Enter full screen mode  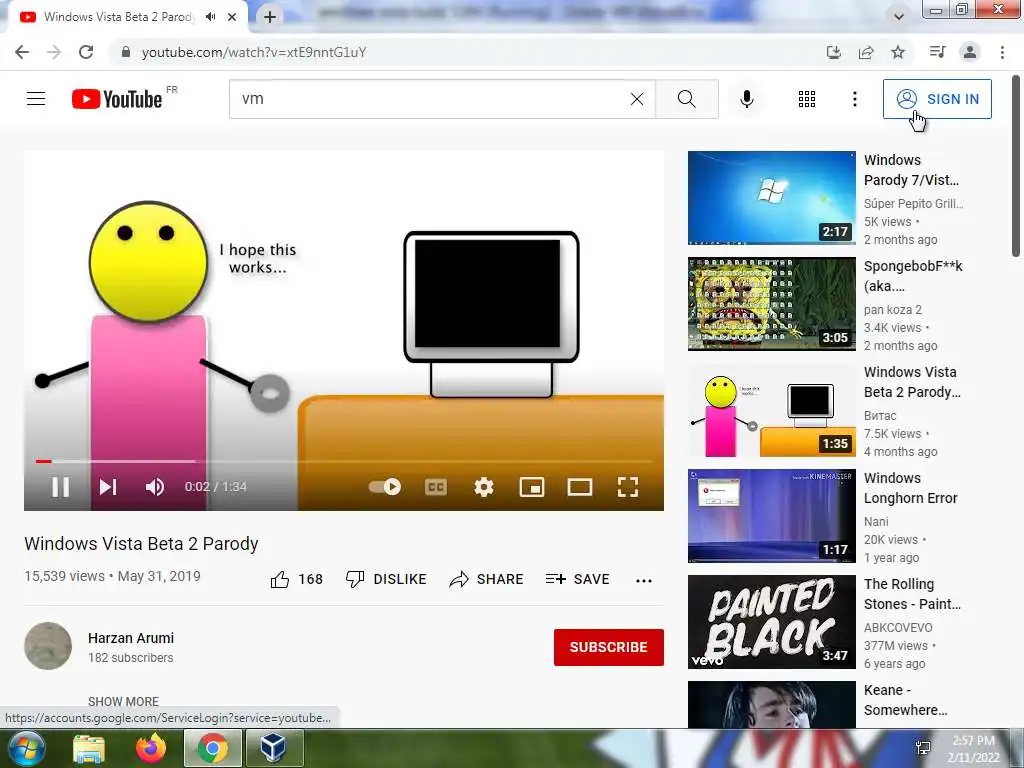point(628,487)
